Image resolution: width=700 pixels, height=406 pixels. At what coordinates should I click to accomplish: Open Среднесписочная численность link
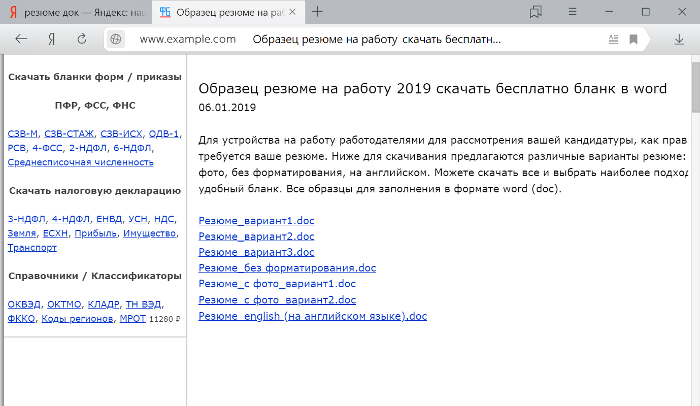pos(80,162)
